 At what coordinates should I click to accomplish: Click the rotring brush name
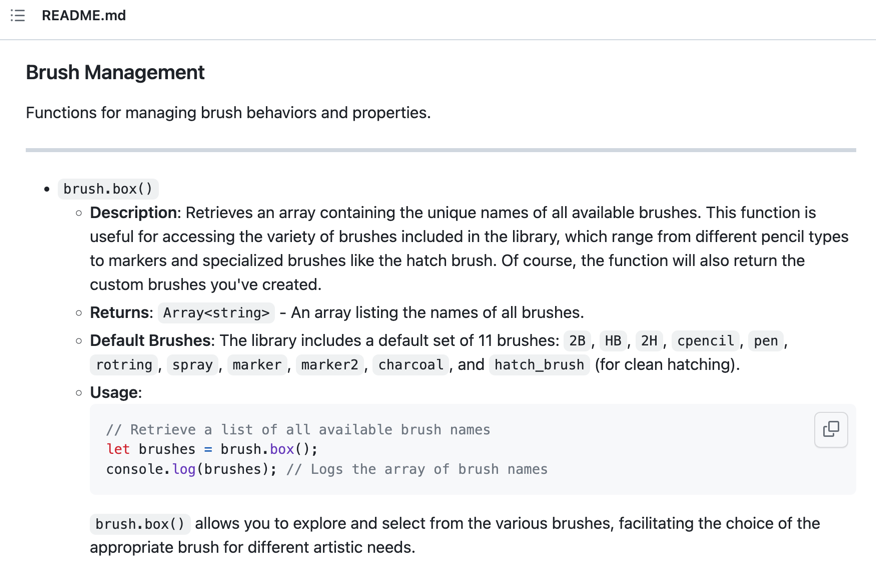tap(124, 365)
